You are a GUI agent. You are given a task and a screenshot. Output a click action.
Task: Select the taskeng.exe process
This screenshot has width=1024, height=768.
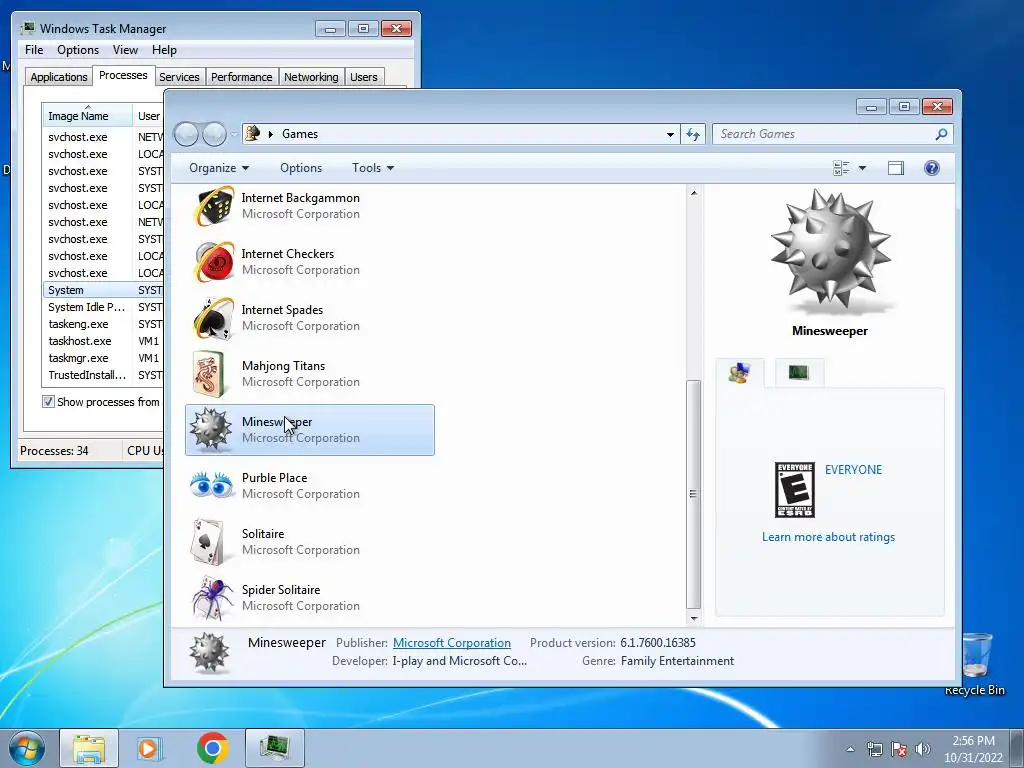click(103, 324)
